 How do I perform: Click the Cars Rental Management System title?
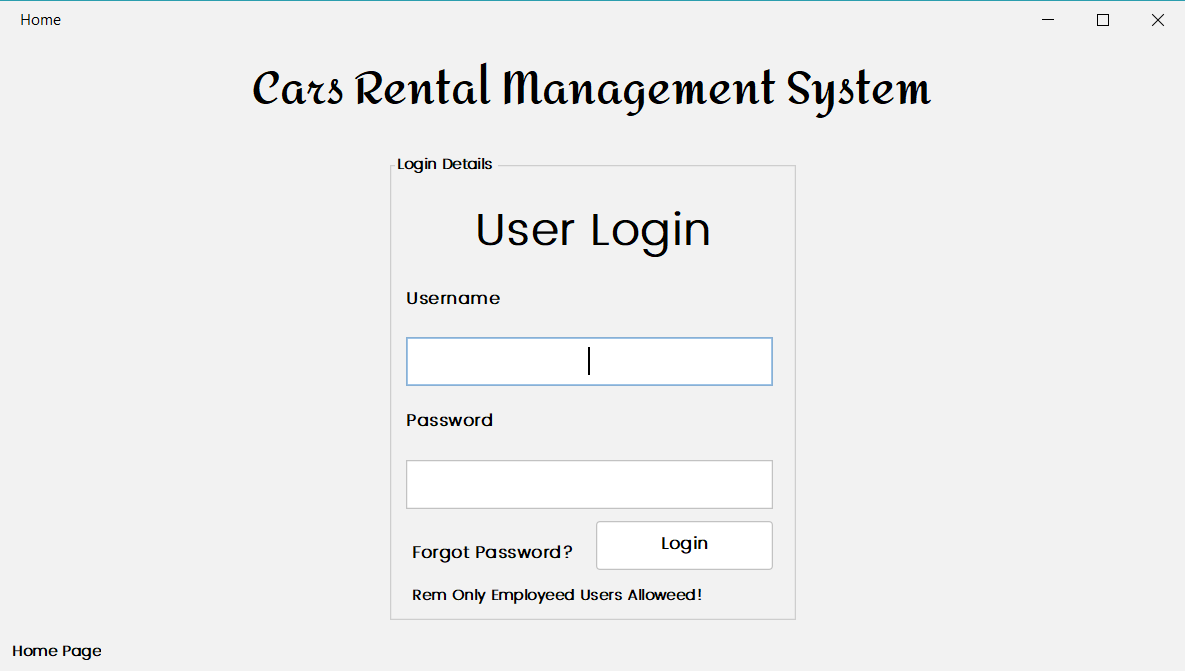[591, 88]
